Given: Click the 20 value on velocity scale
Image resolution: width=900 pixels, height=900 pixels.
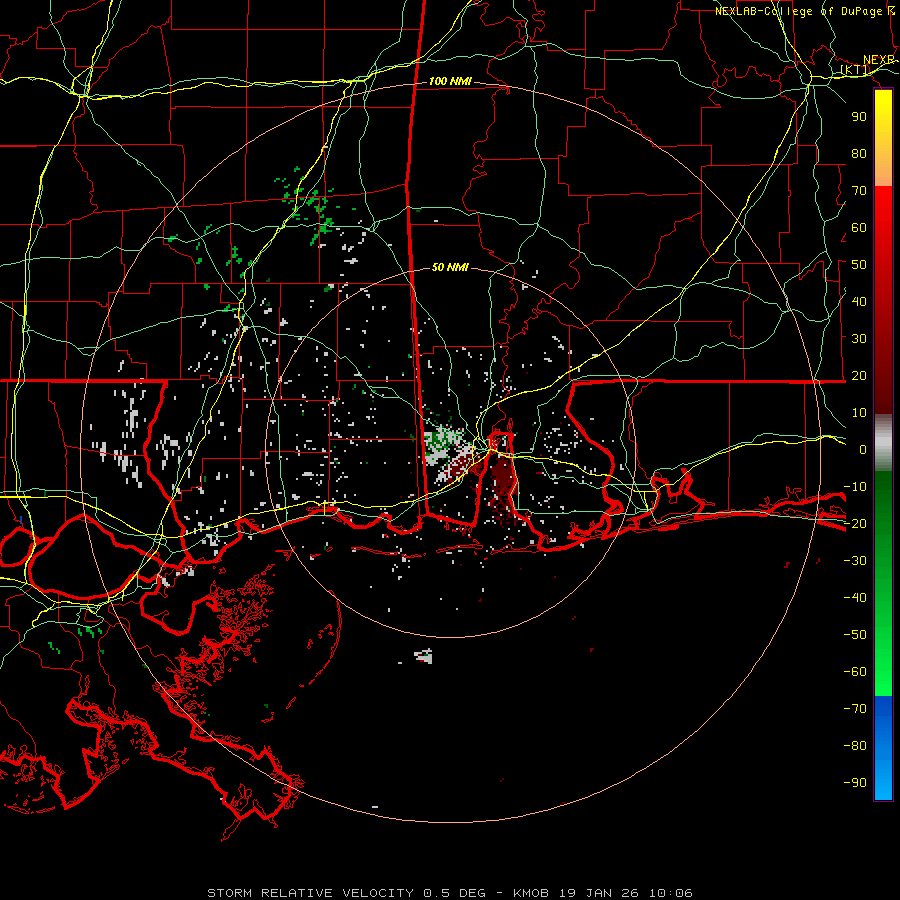Looking at the screenshot, I should pos(859,375).
